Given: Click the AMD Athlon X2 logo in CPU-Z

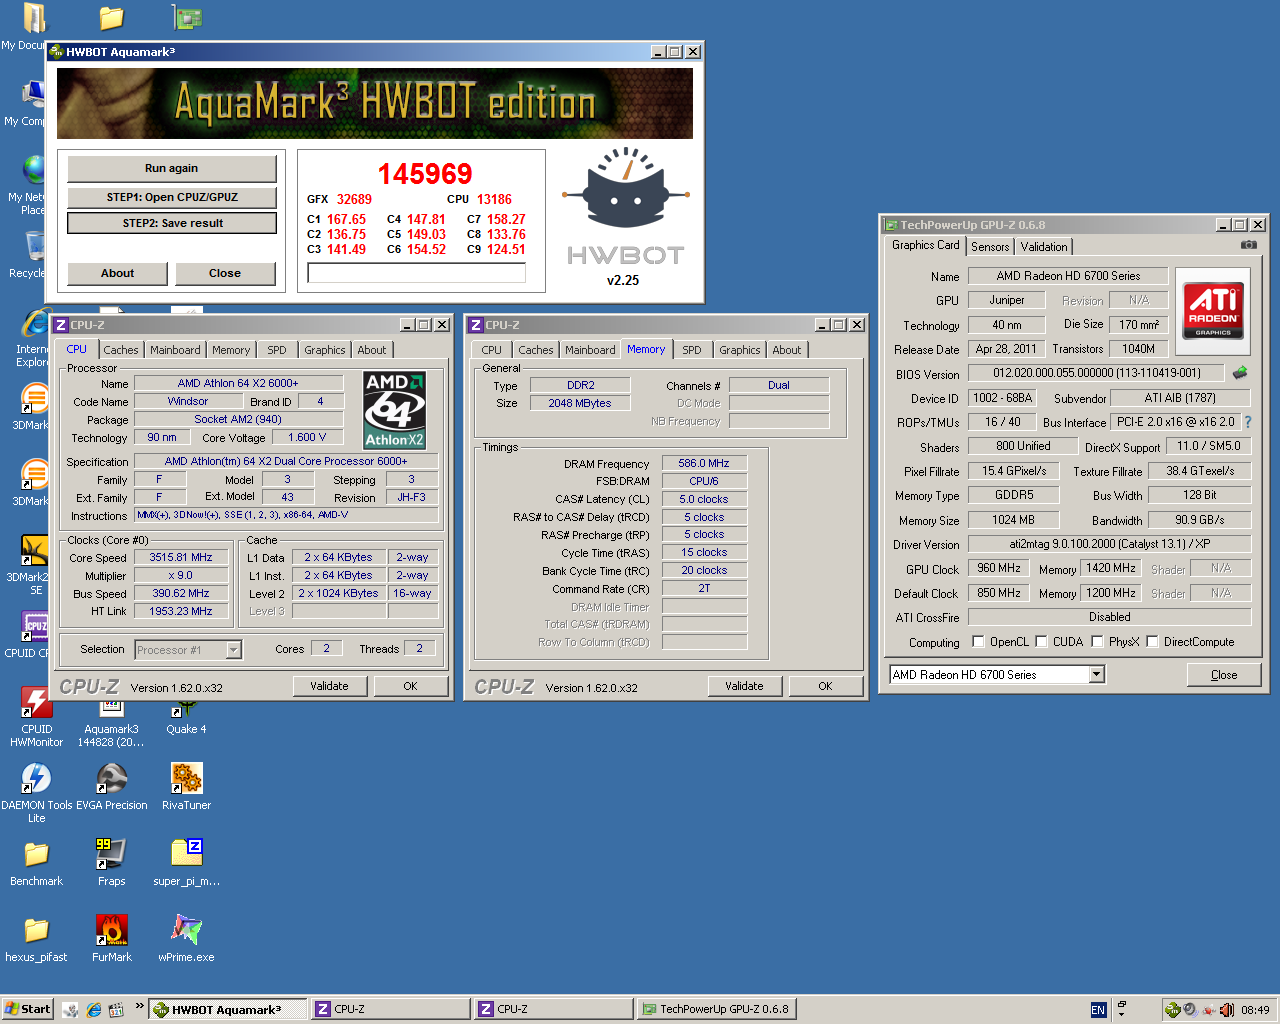Looking at the screenshot, I should pos(394,409).
